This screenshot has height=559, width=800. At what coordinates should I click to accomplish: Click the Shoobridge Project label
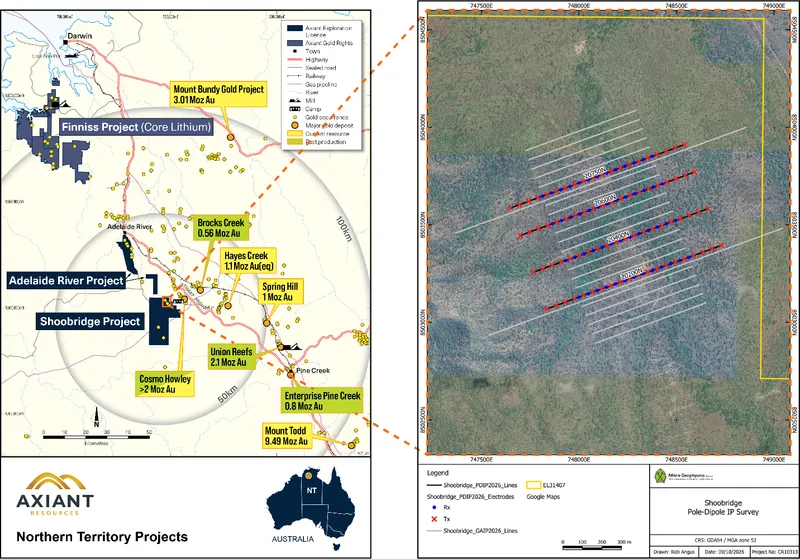click(90, 321)
